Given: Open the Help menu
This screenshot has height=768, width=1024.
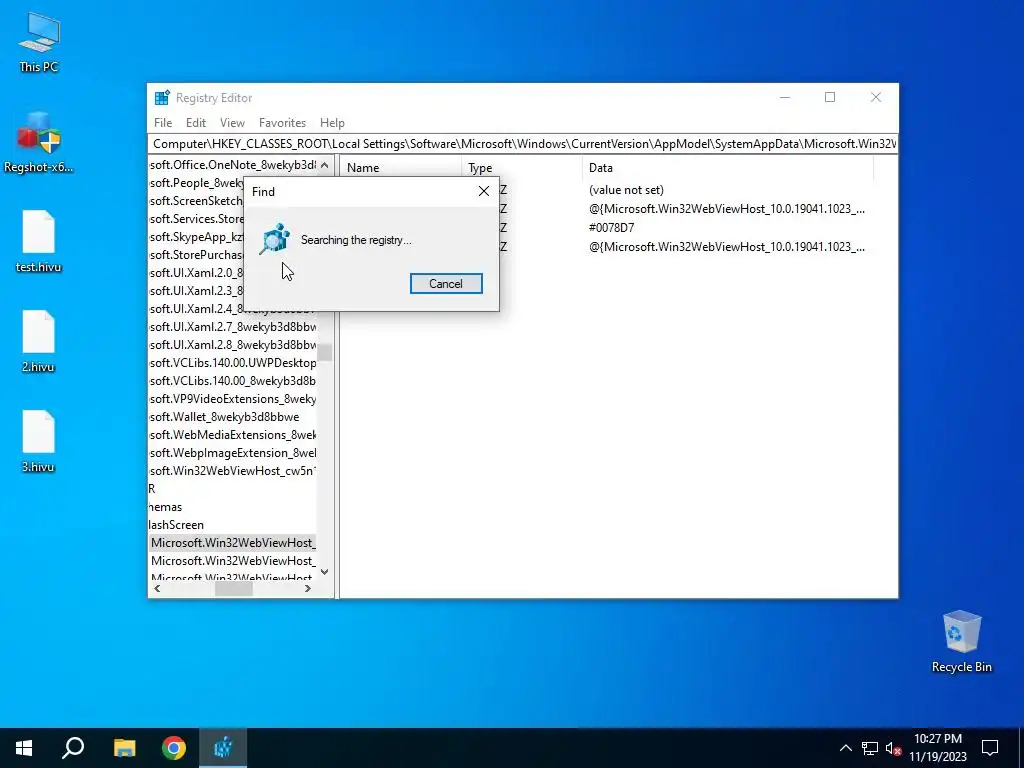Looking at the screenshot, I should coord(332,123).
